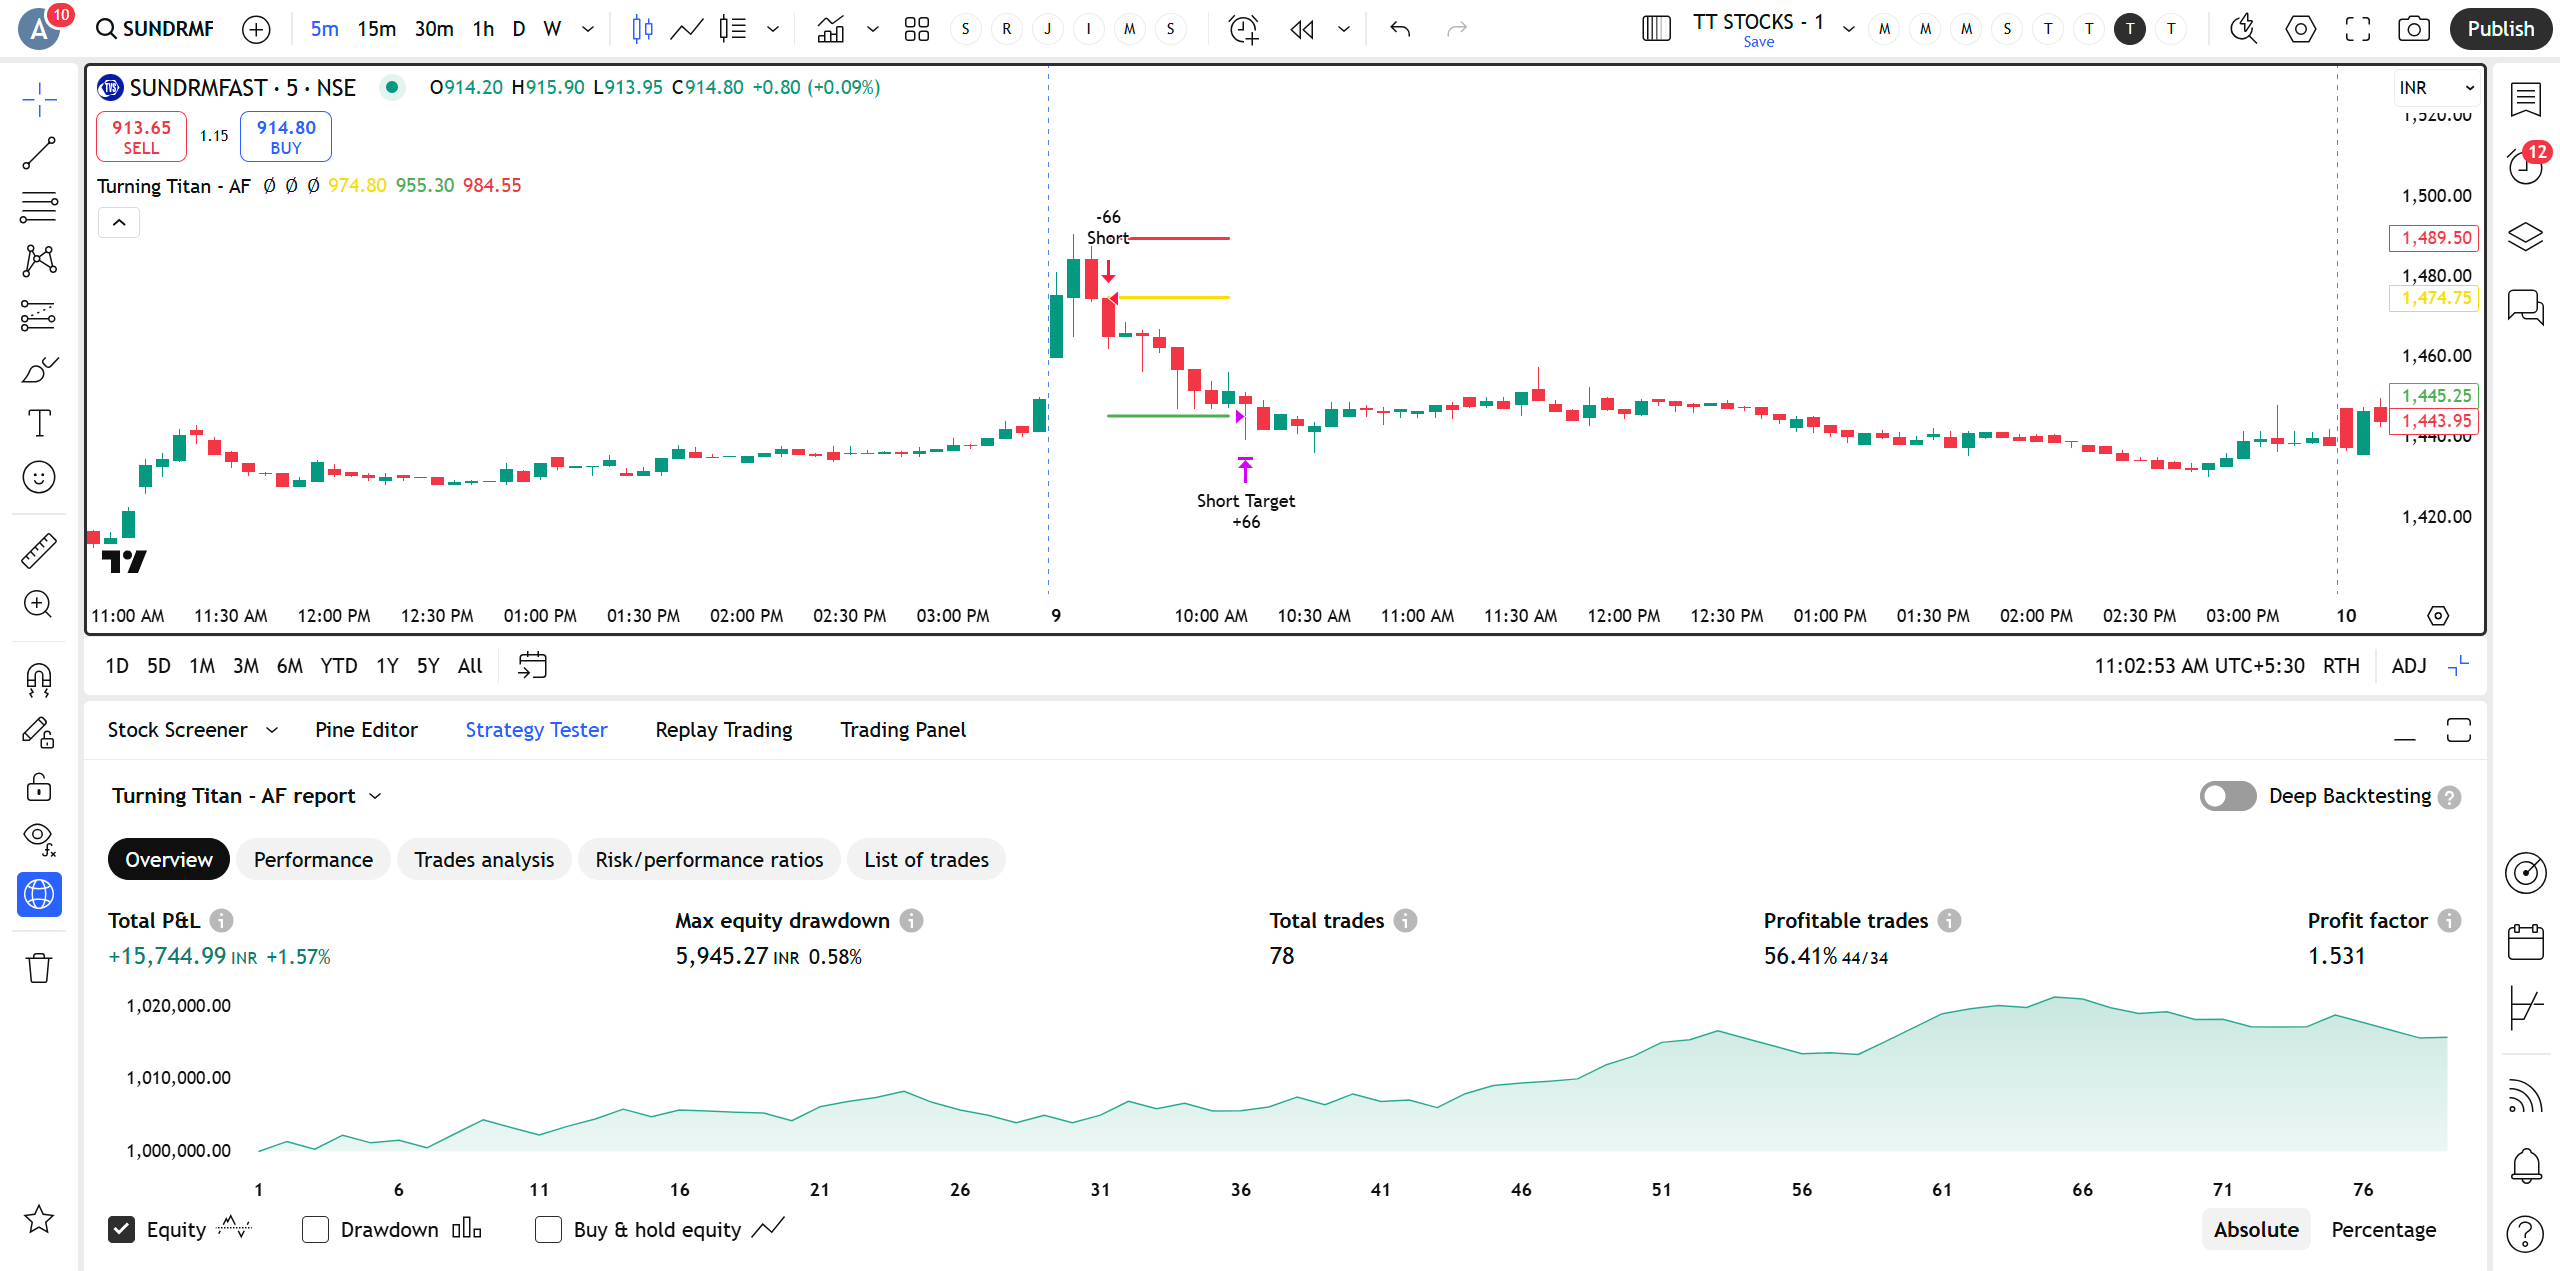Uncheck the Equity checkbox

121,1229
